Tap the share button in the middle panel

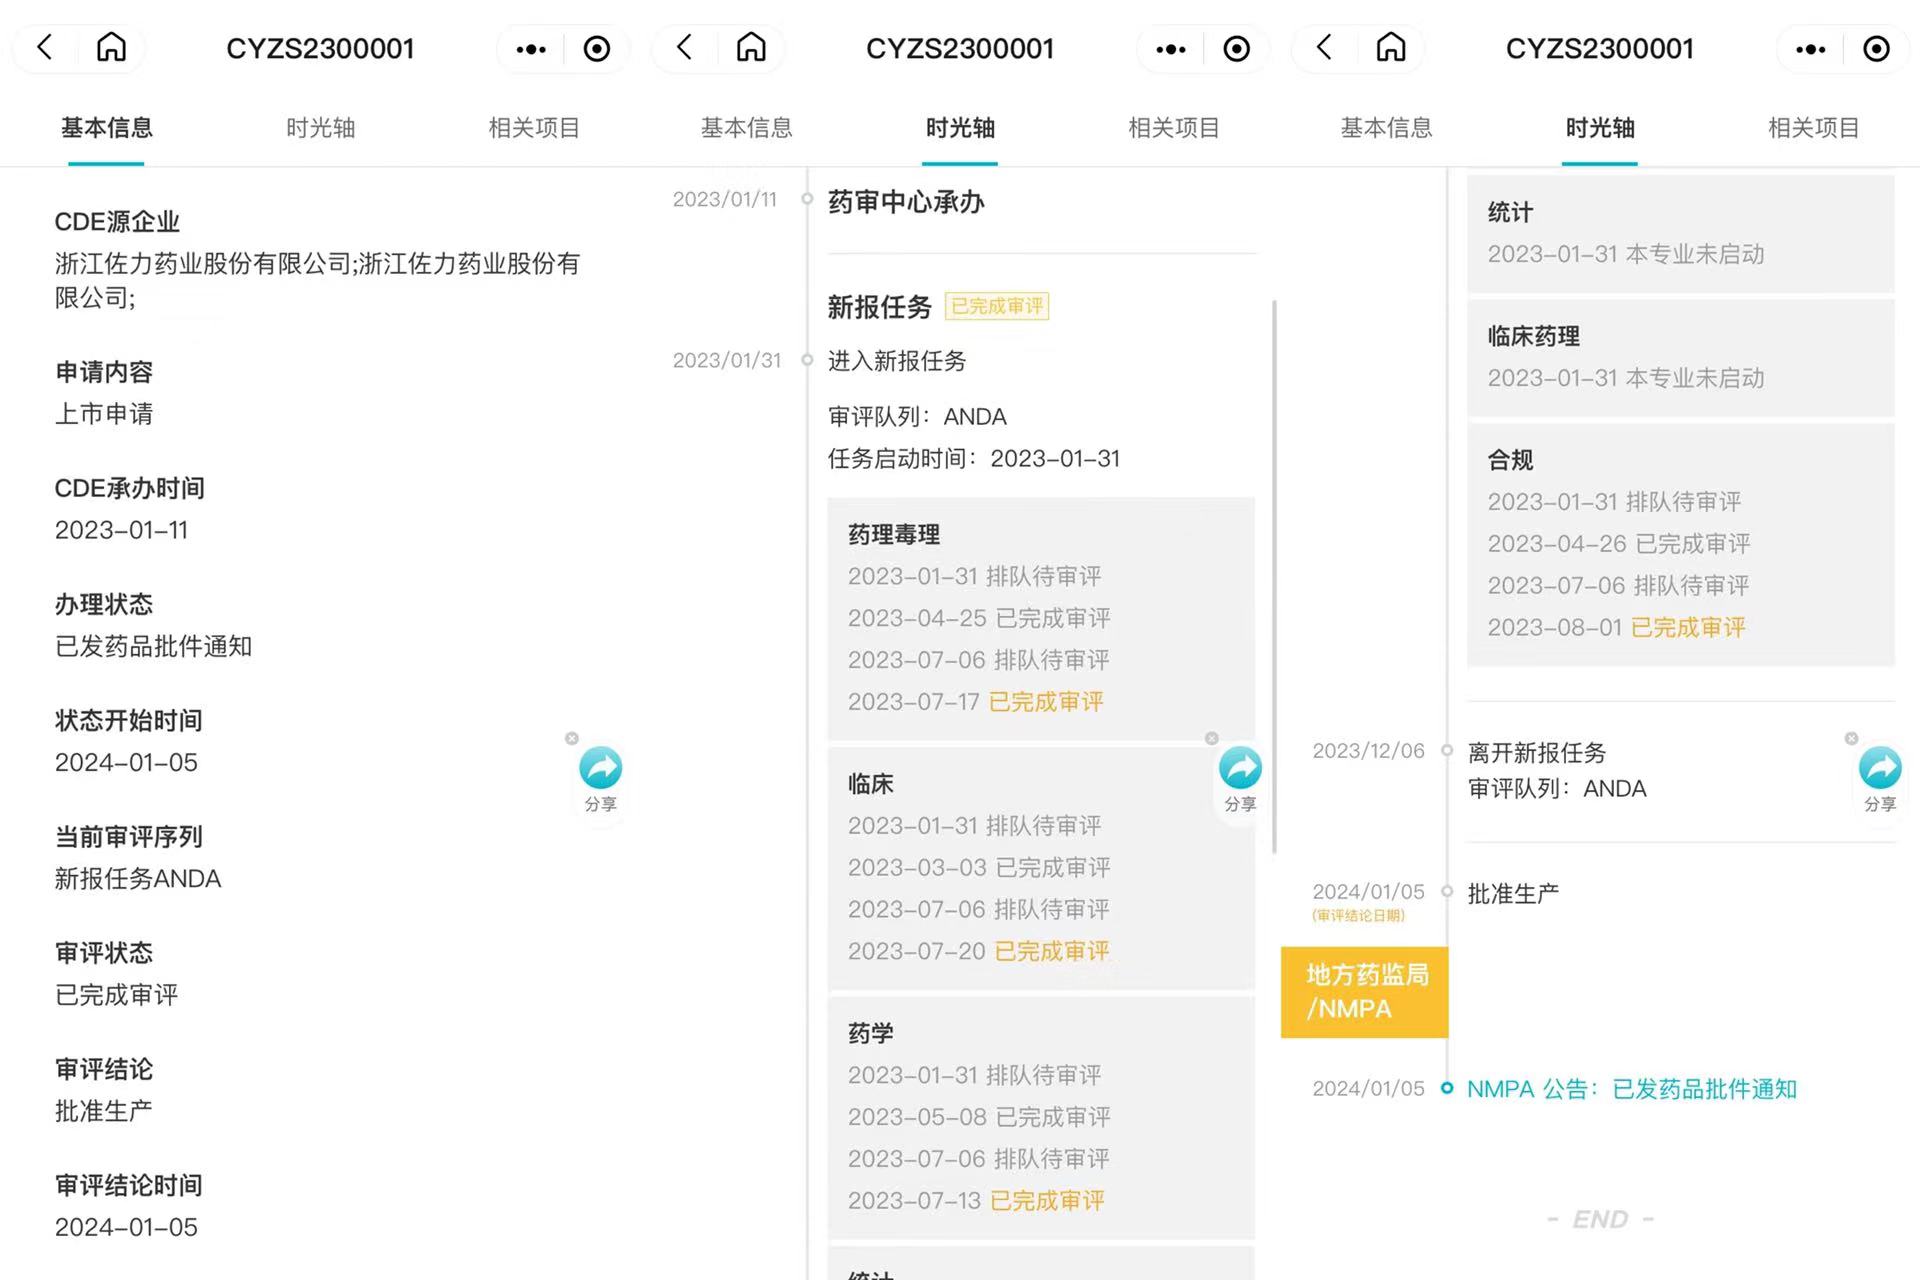pyautogui.click(x=1240, y=769)
